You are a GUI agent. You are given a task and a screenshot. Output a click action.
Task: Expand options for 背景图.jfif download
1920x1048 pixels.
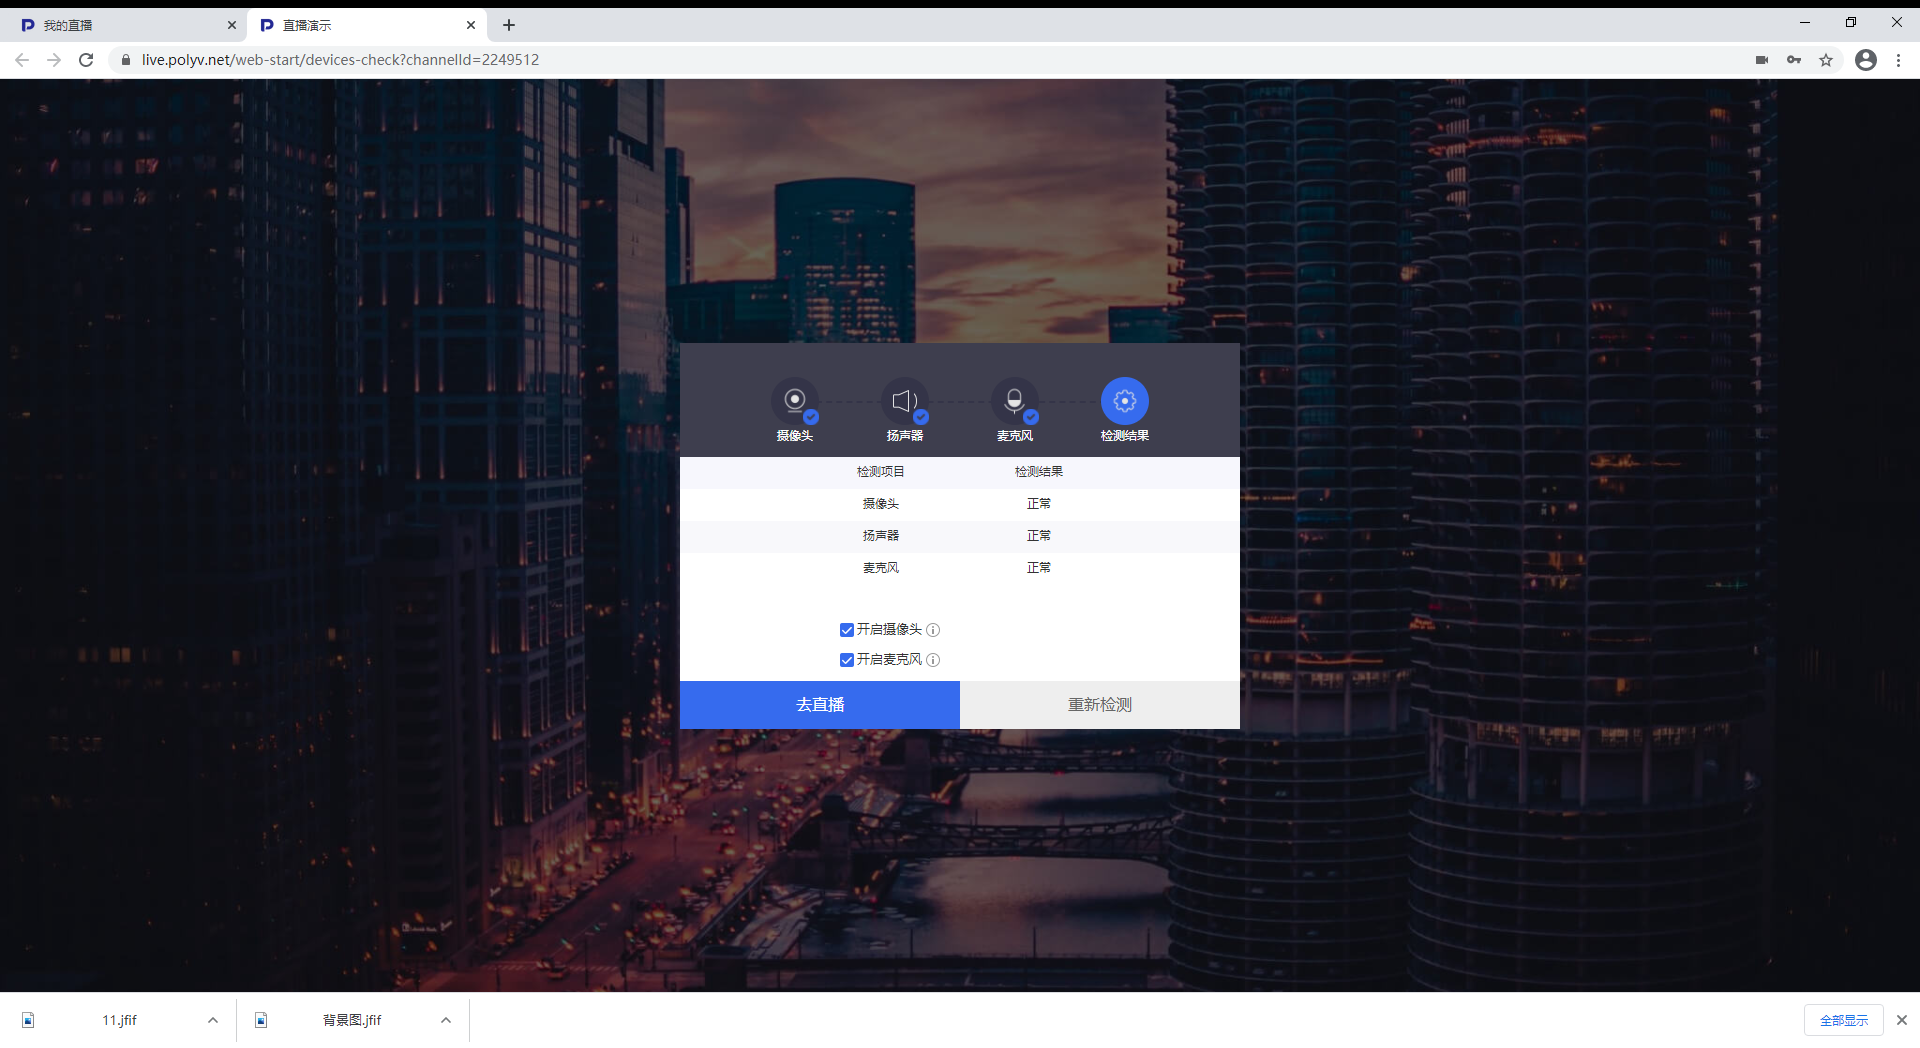[x=446, y=1020]
